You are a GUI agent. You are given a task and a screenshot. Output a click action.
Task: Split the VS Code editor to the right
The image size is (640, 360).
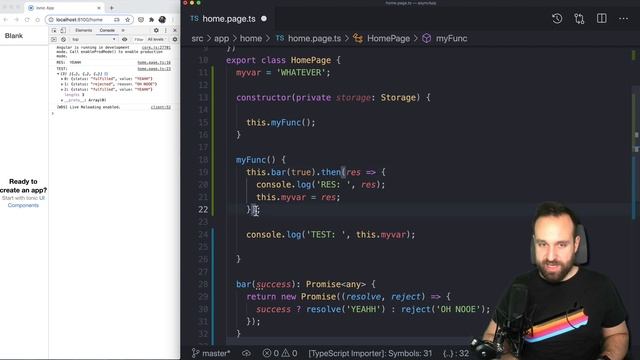pos(602,18)
